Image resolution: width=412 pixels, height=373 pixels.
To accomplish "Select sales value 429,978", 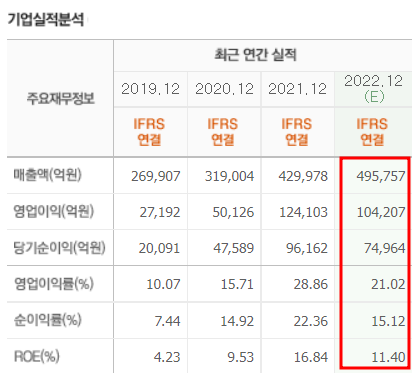I will [303, 176].
